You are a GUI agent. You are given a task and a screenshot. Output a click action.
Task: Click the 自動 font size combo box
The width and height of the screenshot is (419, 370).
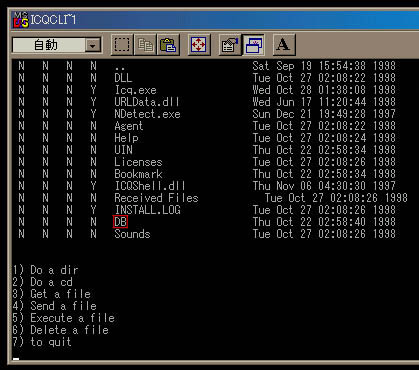point(57,45)
